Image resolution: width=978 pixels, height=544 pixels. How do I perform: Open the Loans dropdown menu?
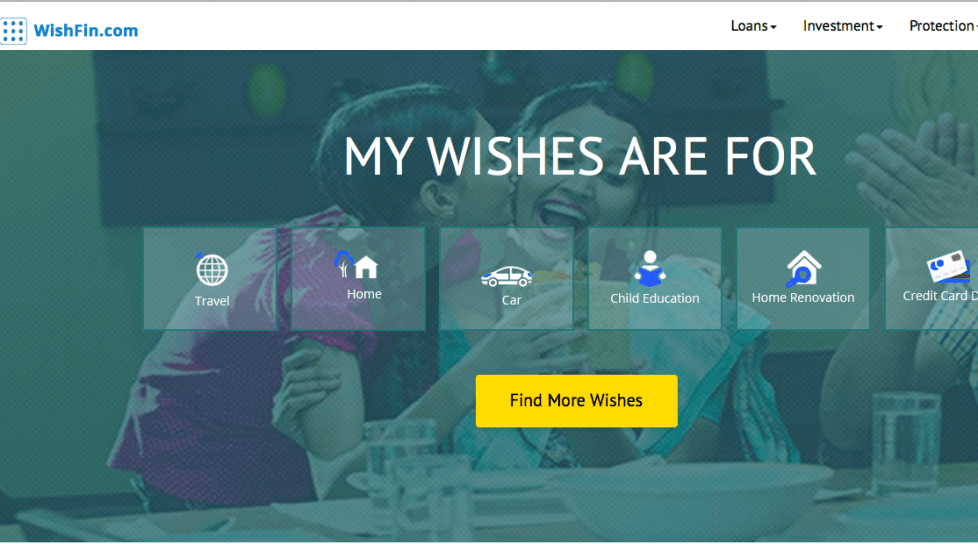tap(753, 26)
